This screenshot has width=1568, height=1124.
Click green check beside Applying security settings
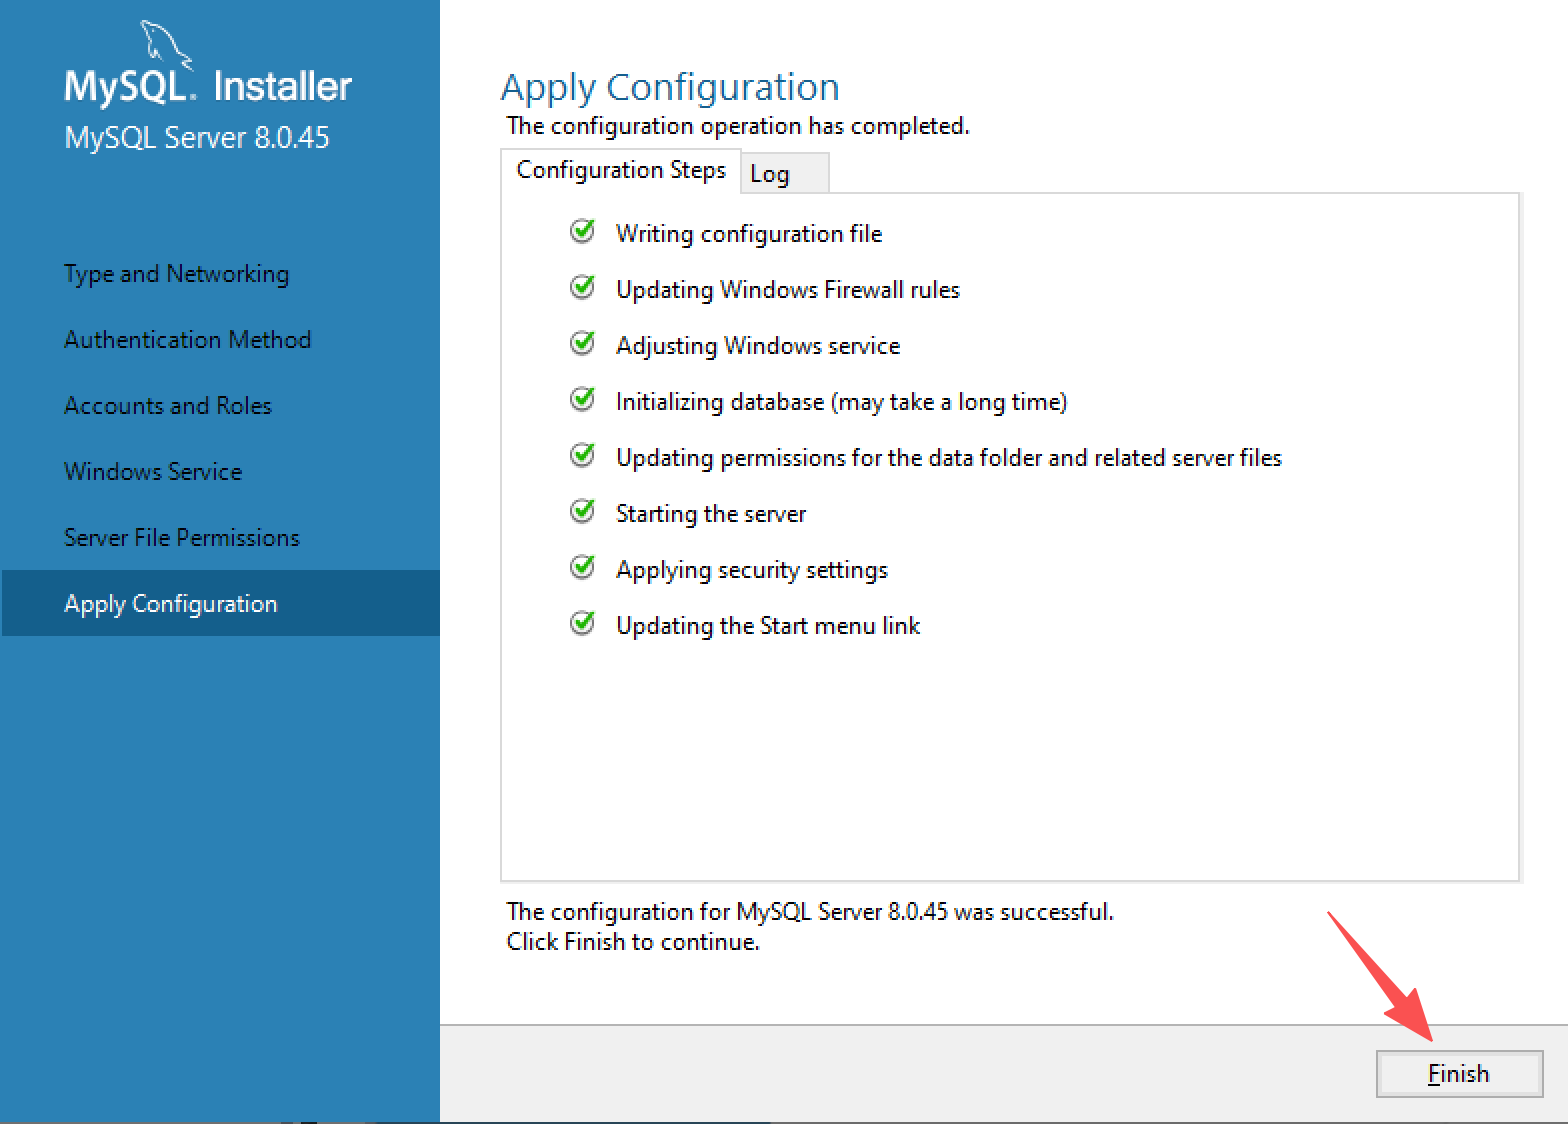[582, 568]
